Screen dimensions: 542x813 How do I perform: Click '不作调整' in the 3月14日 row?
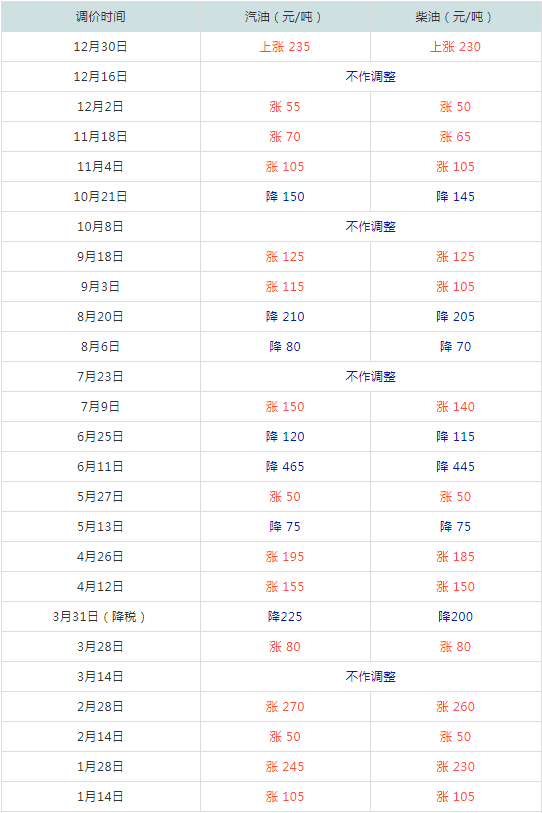pyautogui.click(x=370, y=677)
